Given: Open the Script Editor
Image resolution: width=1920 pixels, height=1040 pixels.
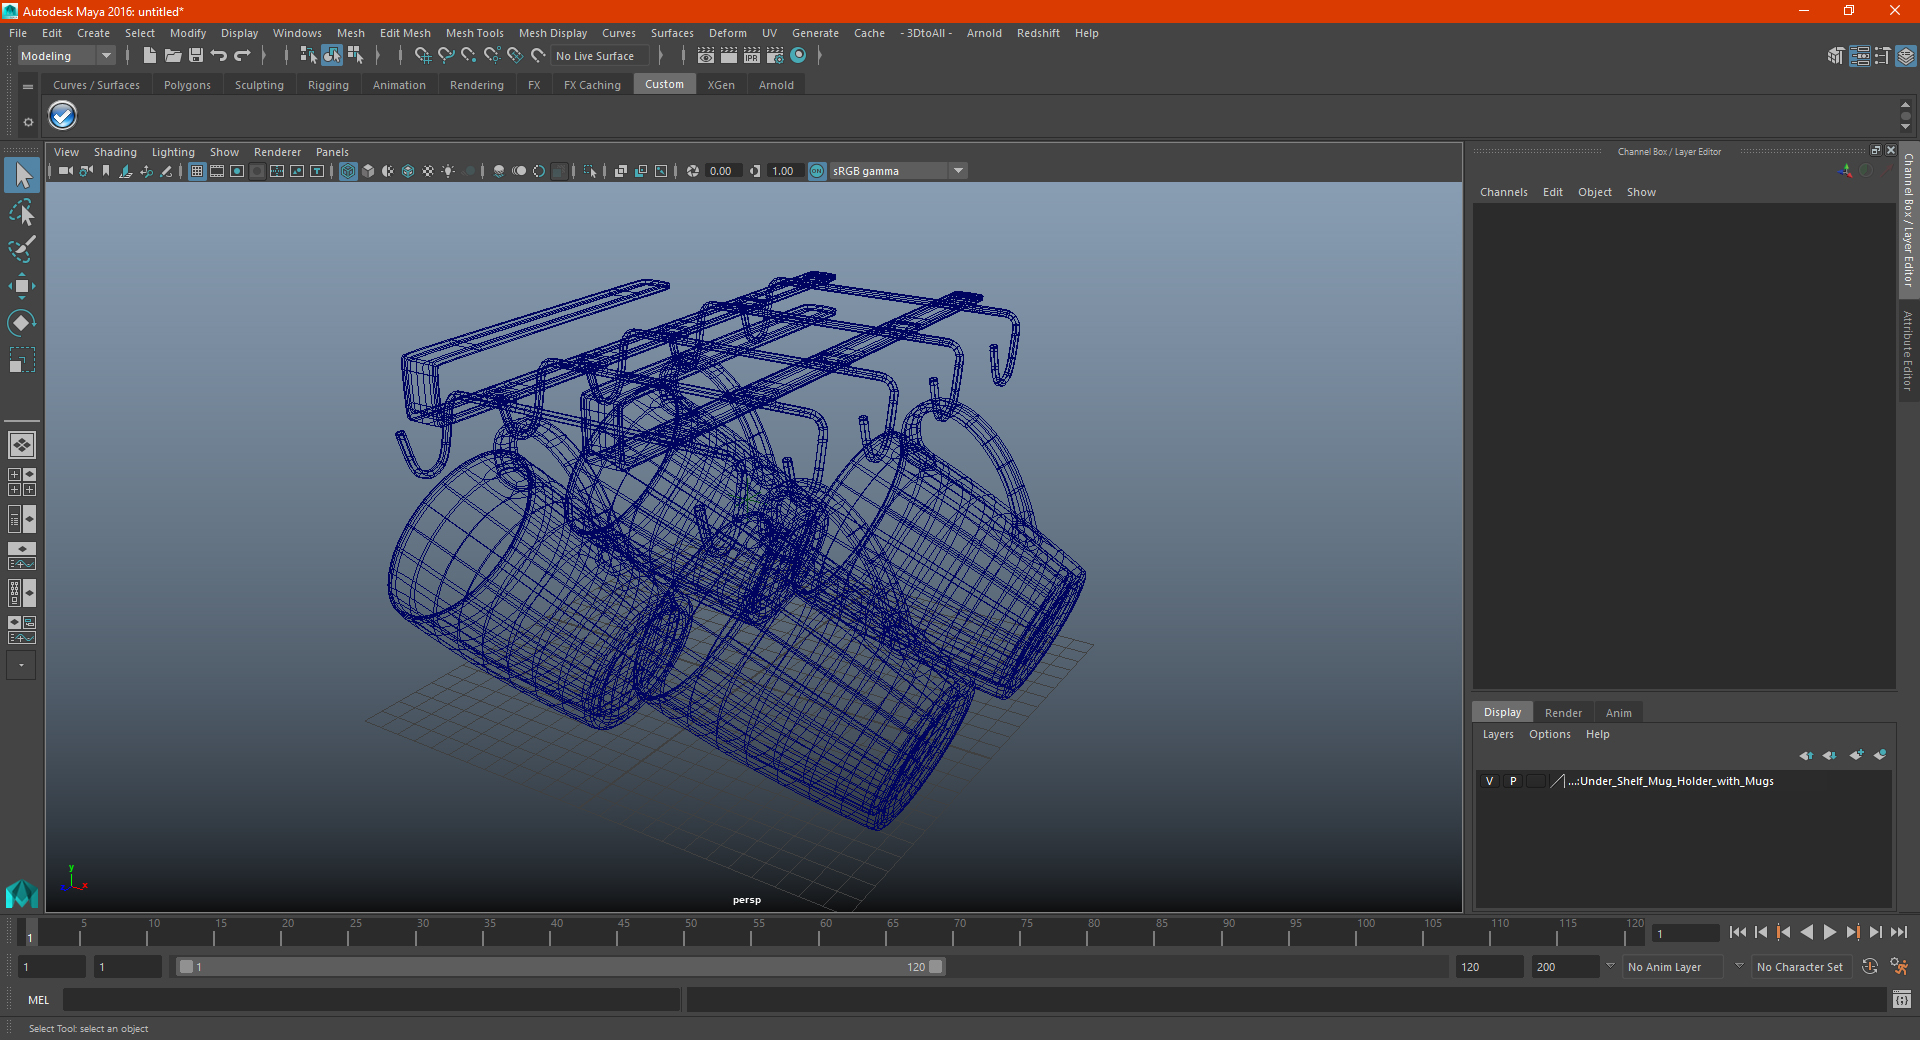Looking at the screenshot, I should [1902, 999].
